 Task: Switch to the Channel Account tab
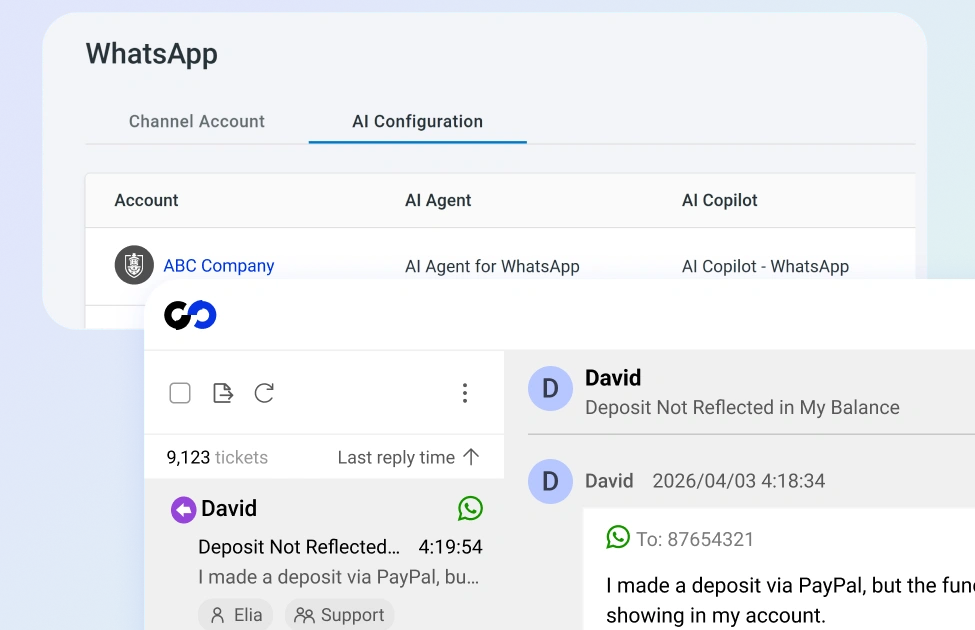pyautogui.click(x=196, y=121)
